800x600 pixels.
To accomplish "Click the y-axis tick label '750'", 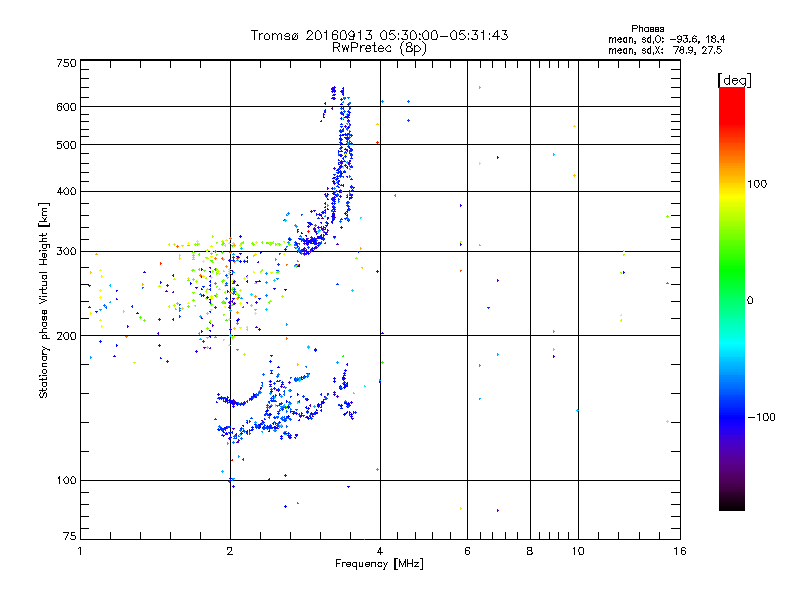I will pos(66,63).
